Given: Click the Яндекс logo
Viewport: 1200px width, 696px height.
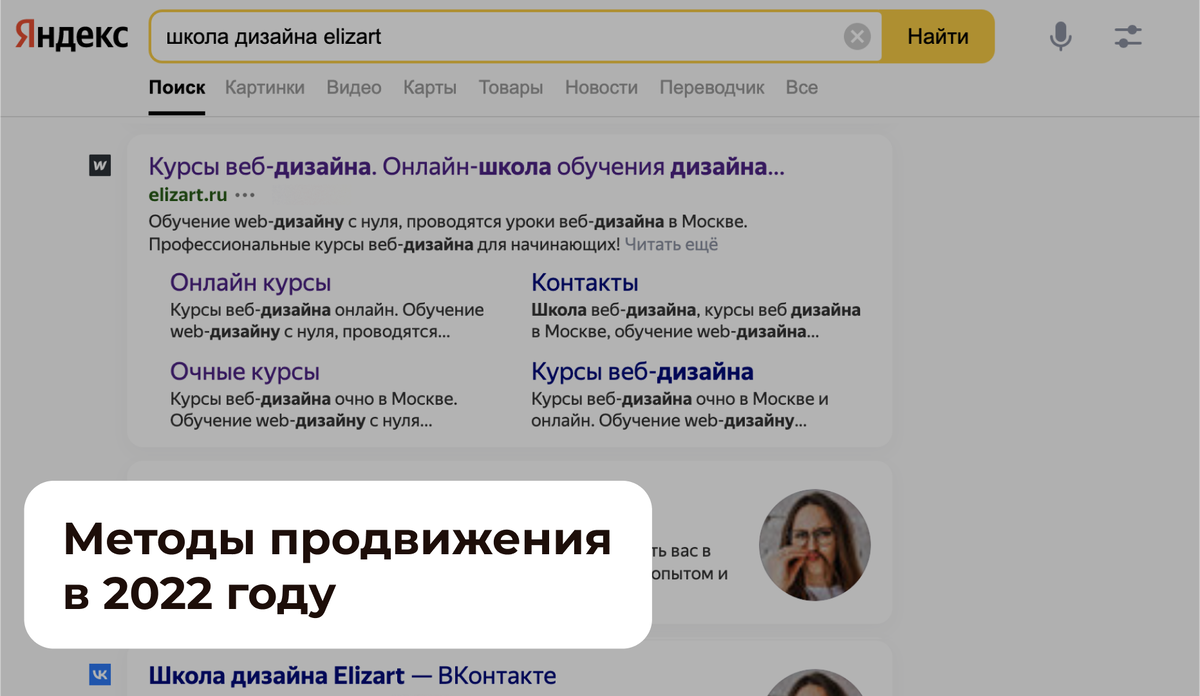Looking at the screenshot, I should click(x=71, y=37).
